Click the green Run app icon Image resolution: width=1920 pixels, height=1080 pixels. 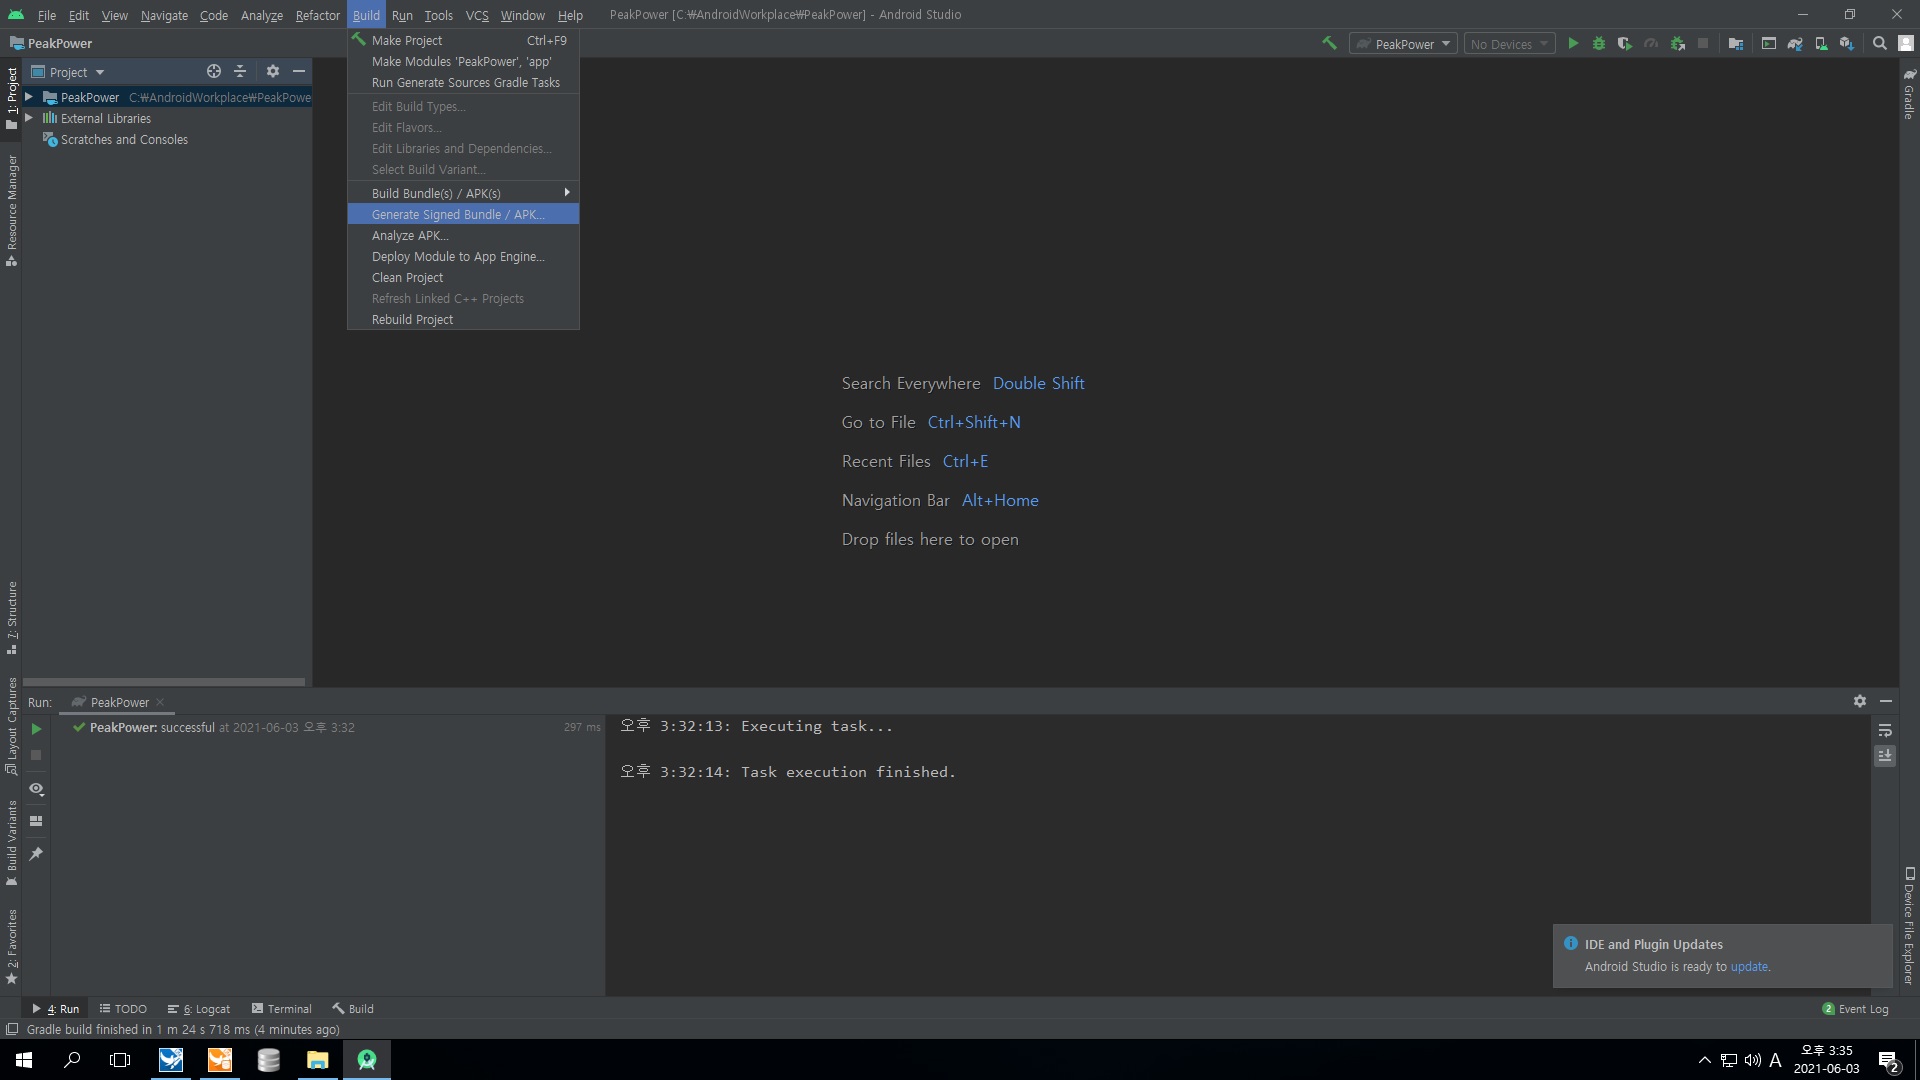click(x=1573, y=43)
